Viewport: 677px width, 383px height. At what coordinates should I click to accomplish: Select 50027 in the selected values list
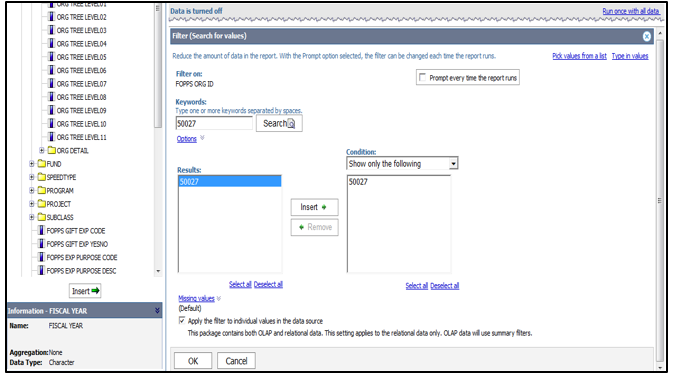tap(399, 182)
